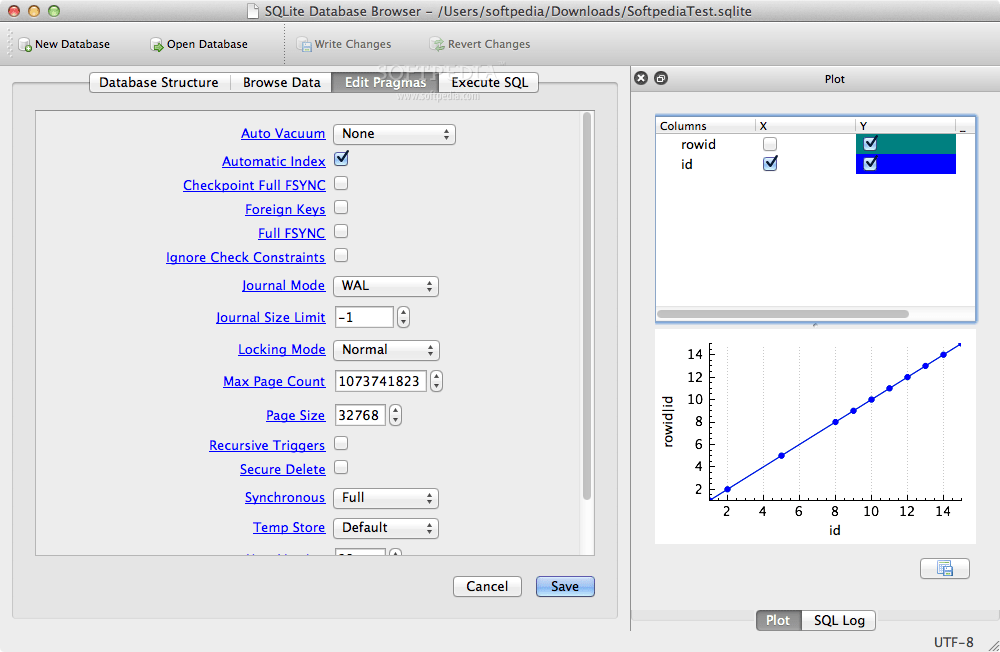This screenshot has width=1000, height=652.
Task: Click the Journal Size Limit input field
Action: point(364,317)
